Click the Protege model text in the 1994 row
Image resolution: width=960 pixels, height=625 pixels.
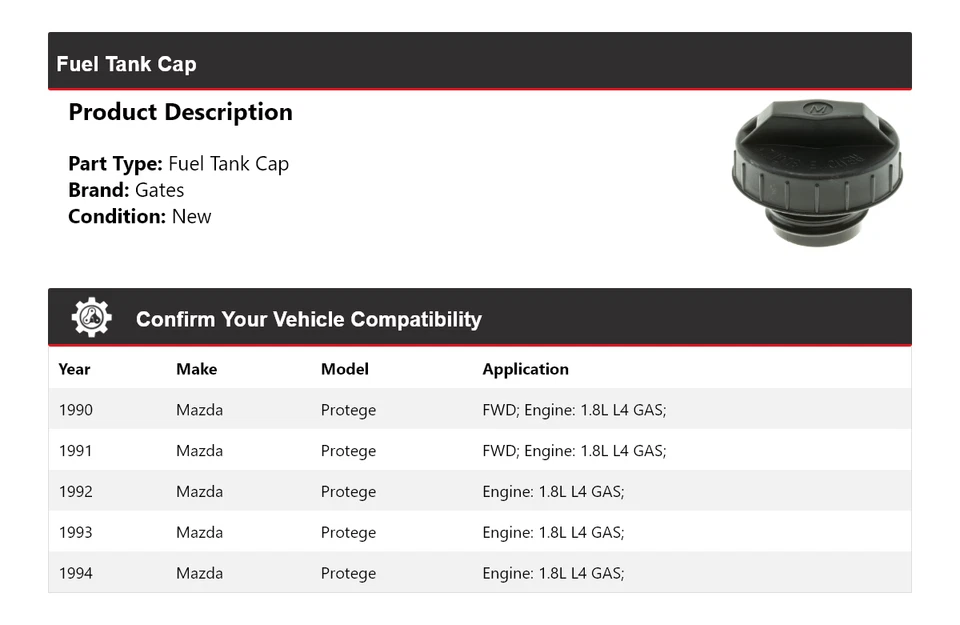(x=348, y=573)
